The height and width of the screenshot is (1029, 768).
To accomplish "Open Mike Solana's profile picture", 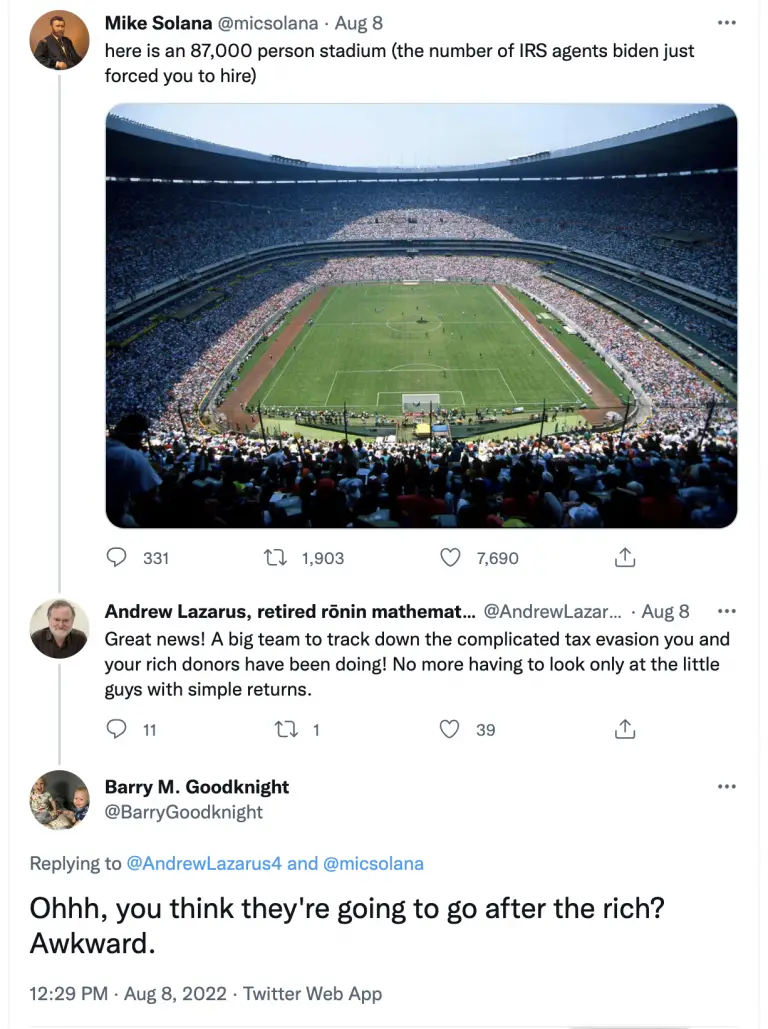I will pos(59,40).
